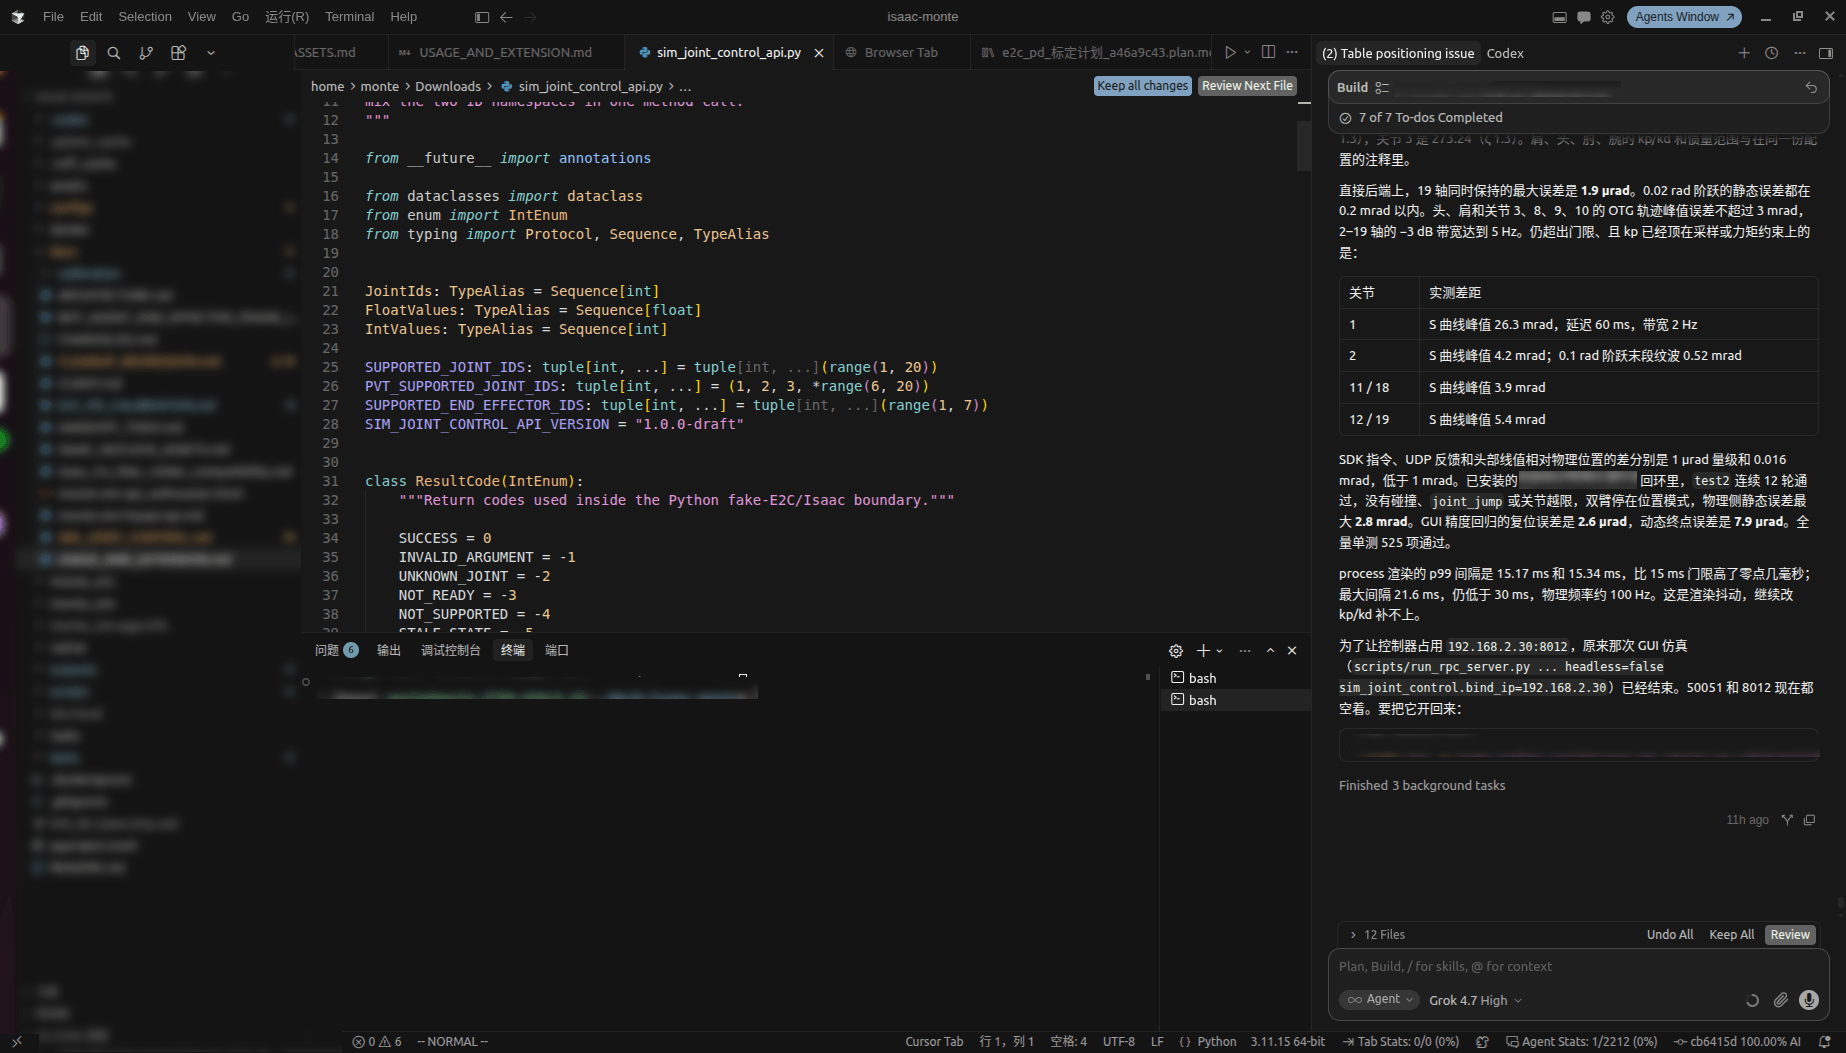The image size is (1846, 1053).
Task: Open terminal settings gear in panel
Action: (x=1176, y=651)
